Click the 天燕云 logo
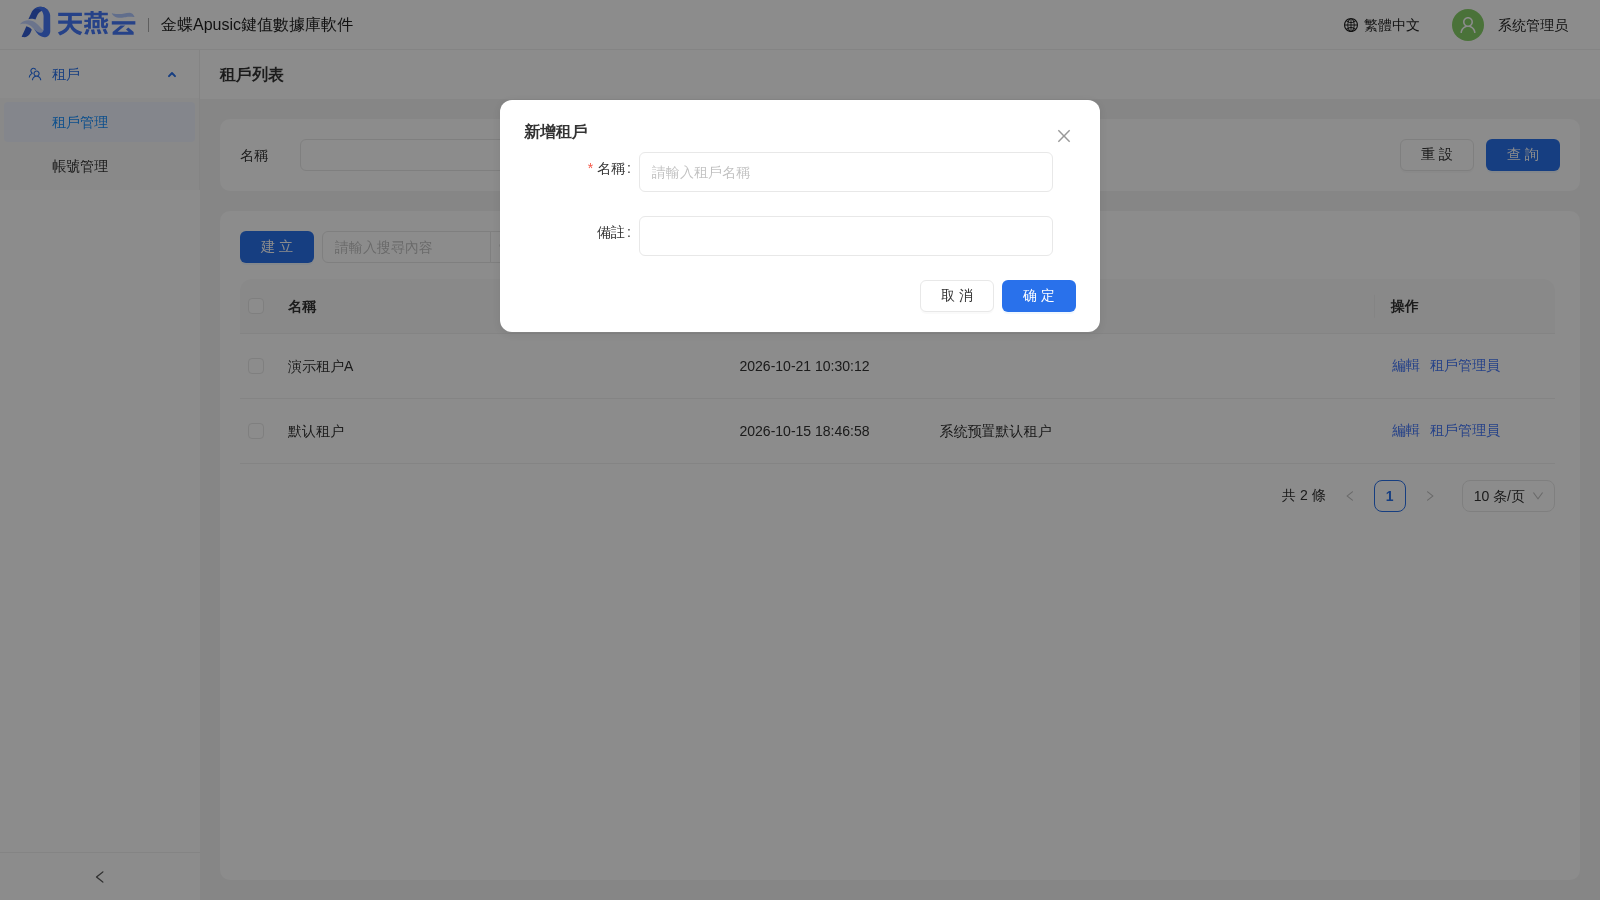 (x=78, y=23)
